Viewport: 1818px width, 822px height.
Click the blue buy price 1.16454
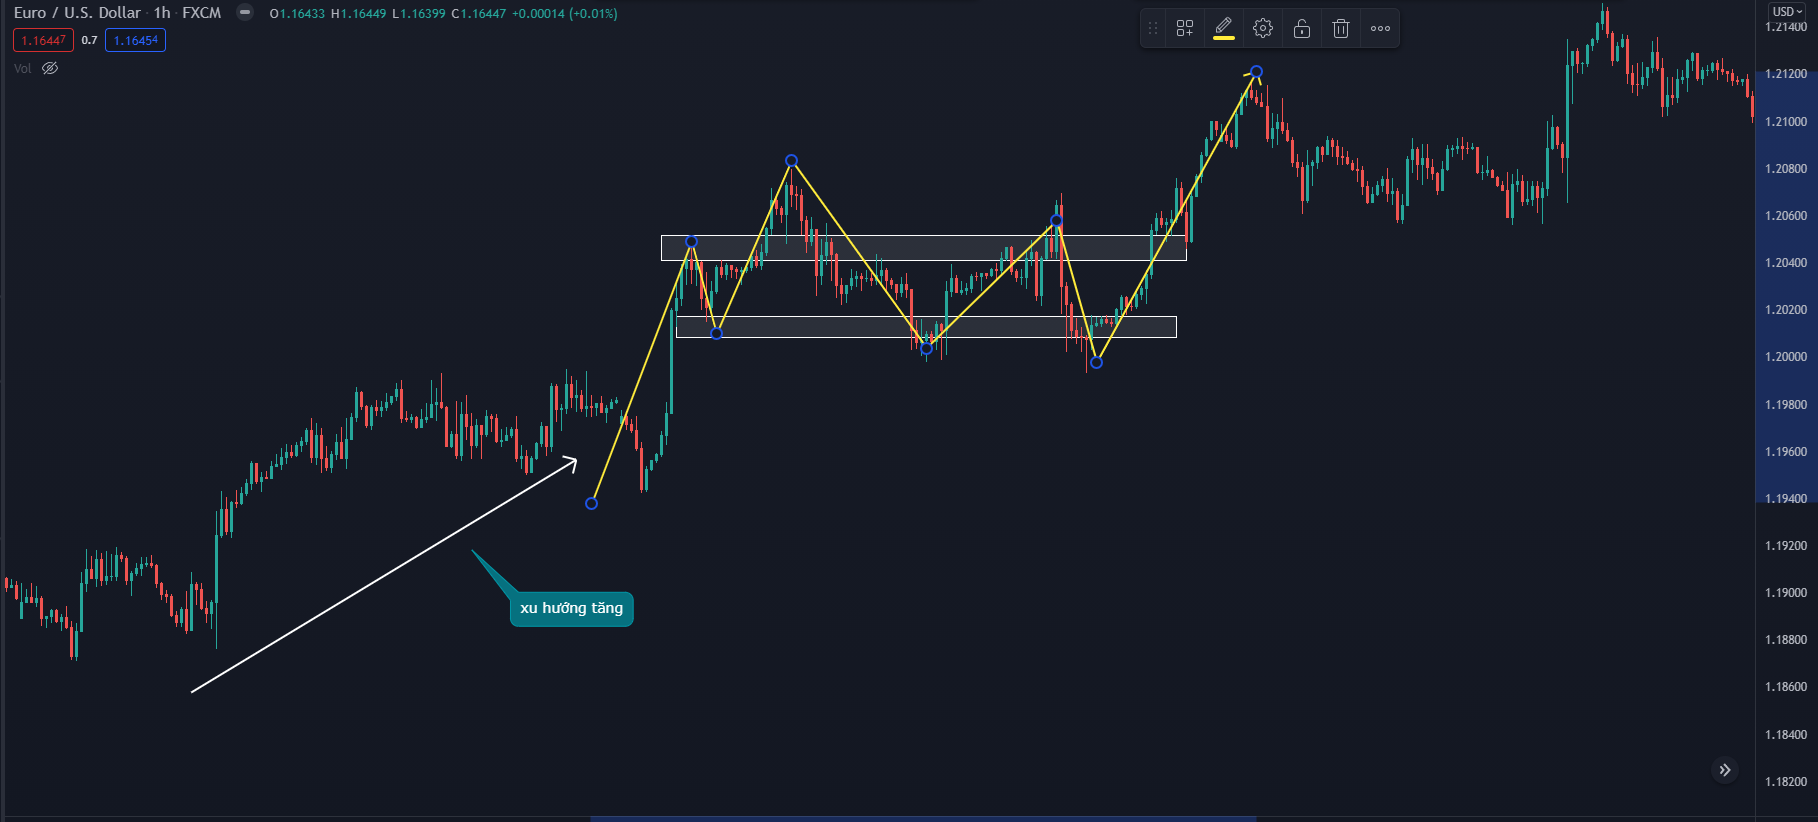[135, 41]
